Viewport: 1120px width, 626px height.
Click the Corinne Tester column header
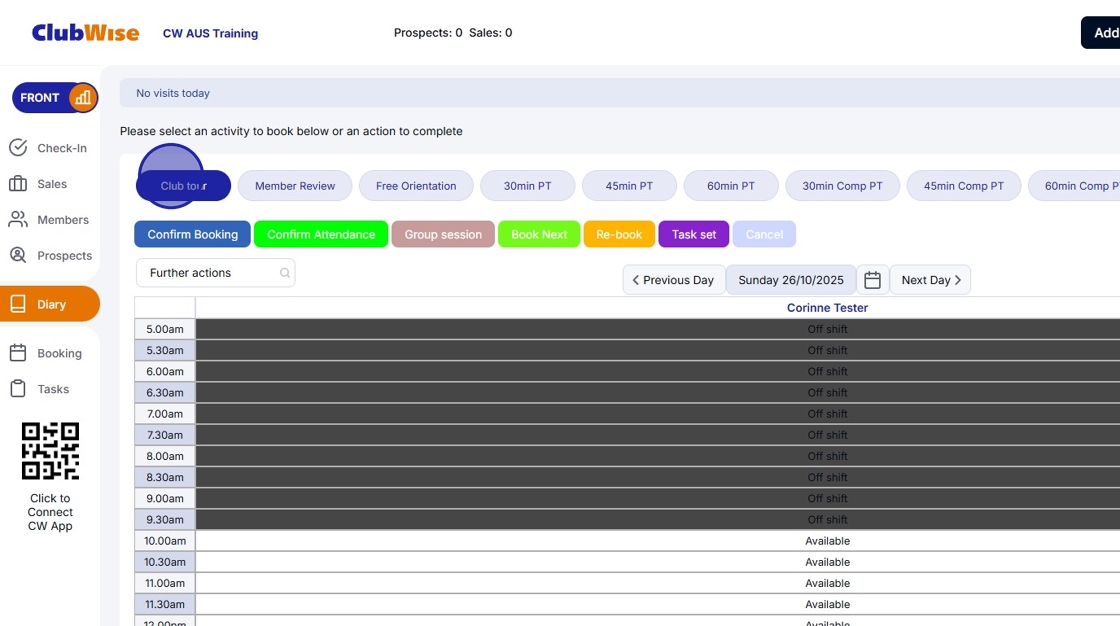[x=827, y=308]
